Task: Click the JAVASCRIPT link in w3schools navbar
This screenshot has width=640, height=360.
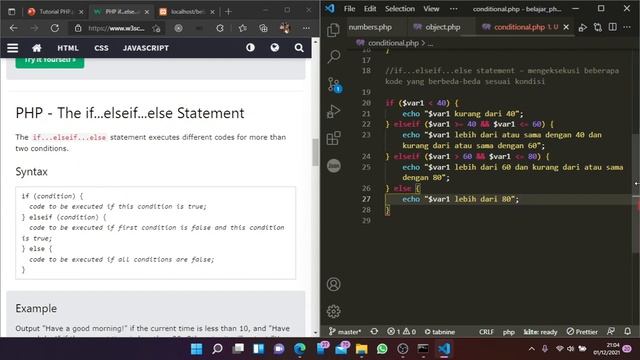Action: pyautogui.click(x=146, y=48)
